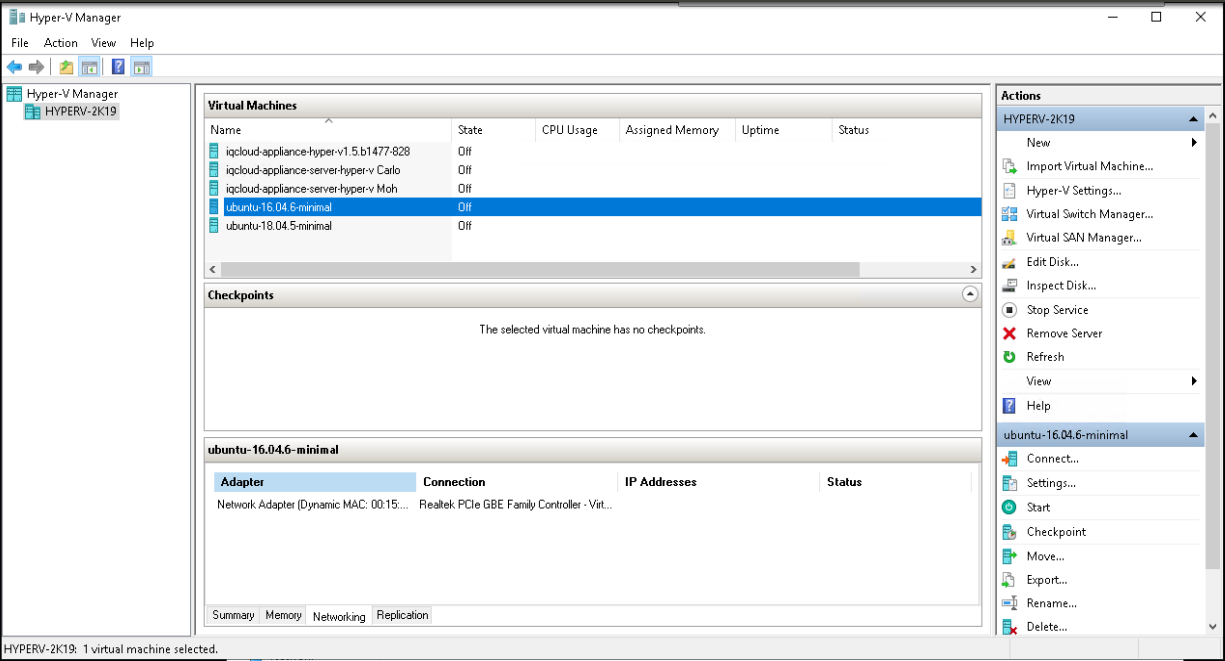Click the blue Help icon in the toolbar
The image size is (1225, 661).
[x=118, y=67]
